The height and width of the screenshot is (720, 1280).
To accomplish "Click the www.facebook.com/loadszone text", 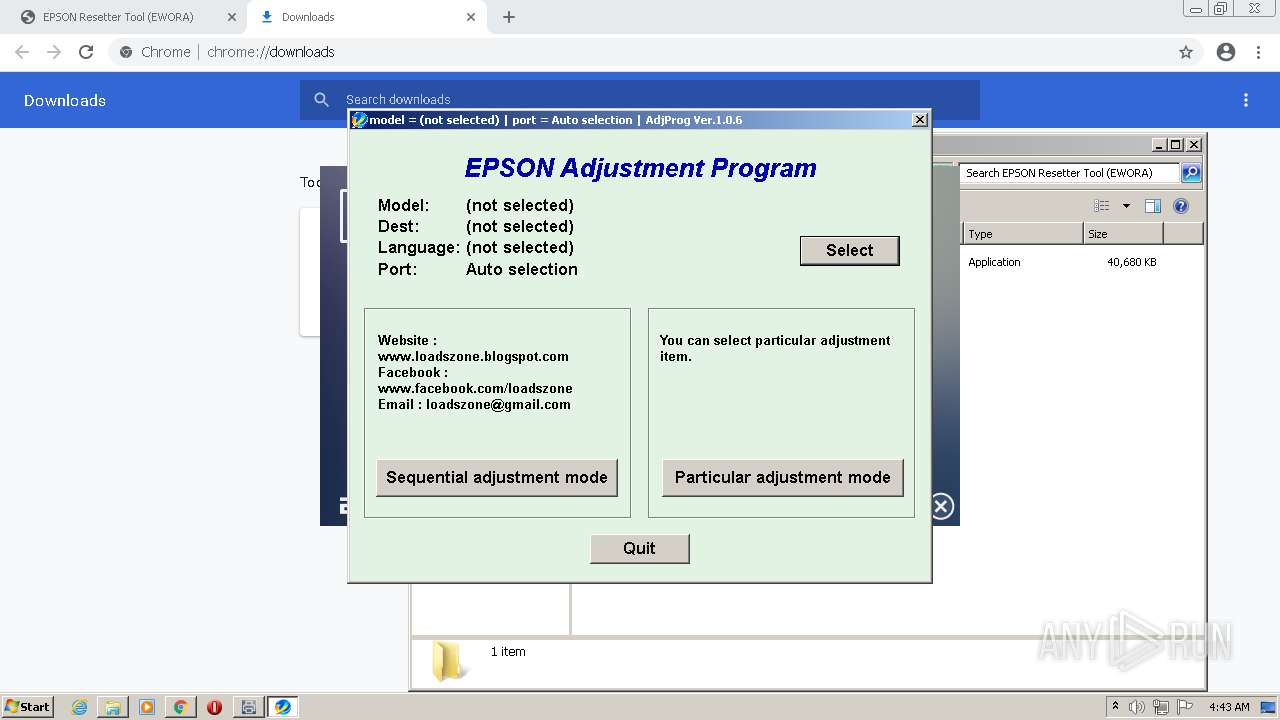I will point(475,388).
